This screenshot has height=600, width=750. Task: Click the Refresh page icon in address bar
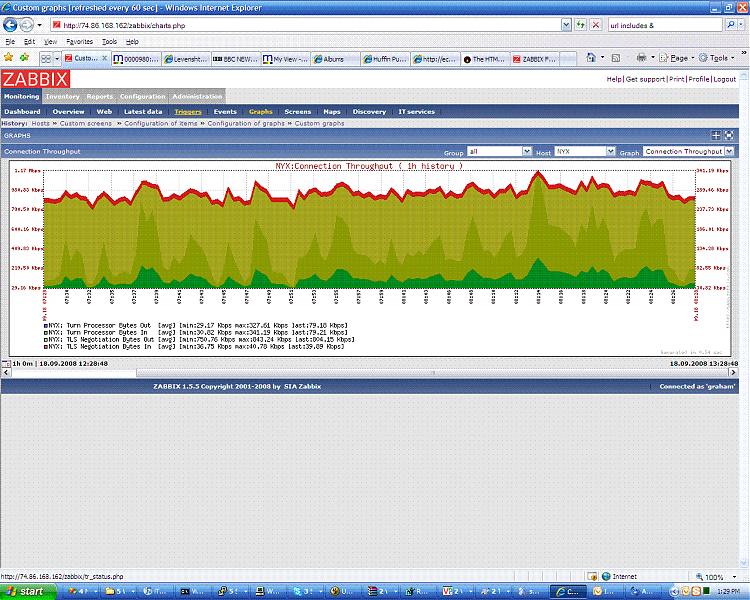581,24
